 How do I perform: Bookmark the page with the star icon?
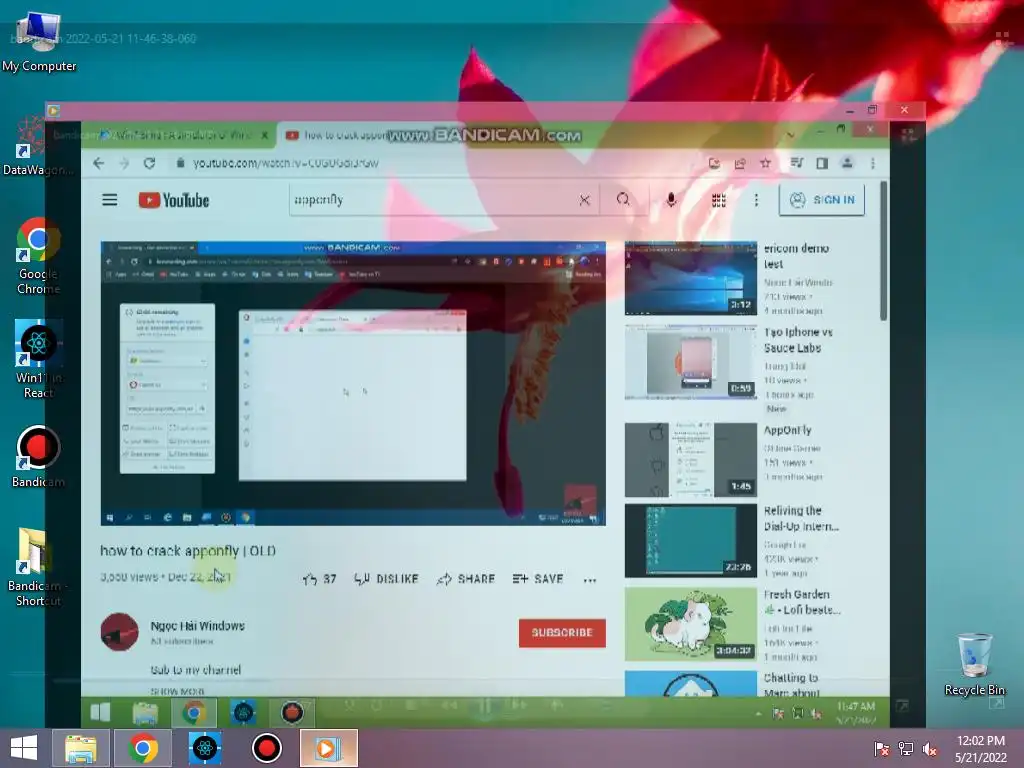(x=765, y=163)
